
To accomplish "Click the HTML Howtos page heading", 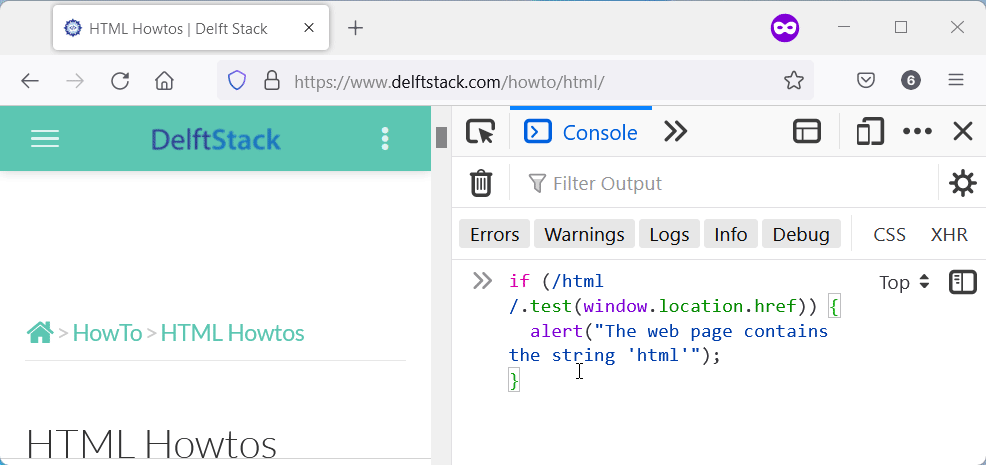I will (x=152, y=444).
